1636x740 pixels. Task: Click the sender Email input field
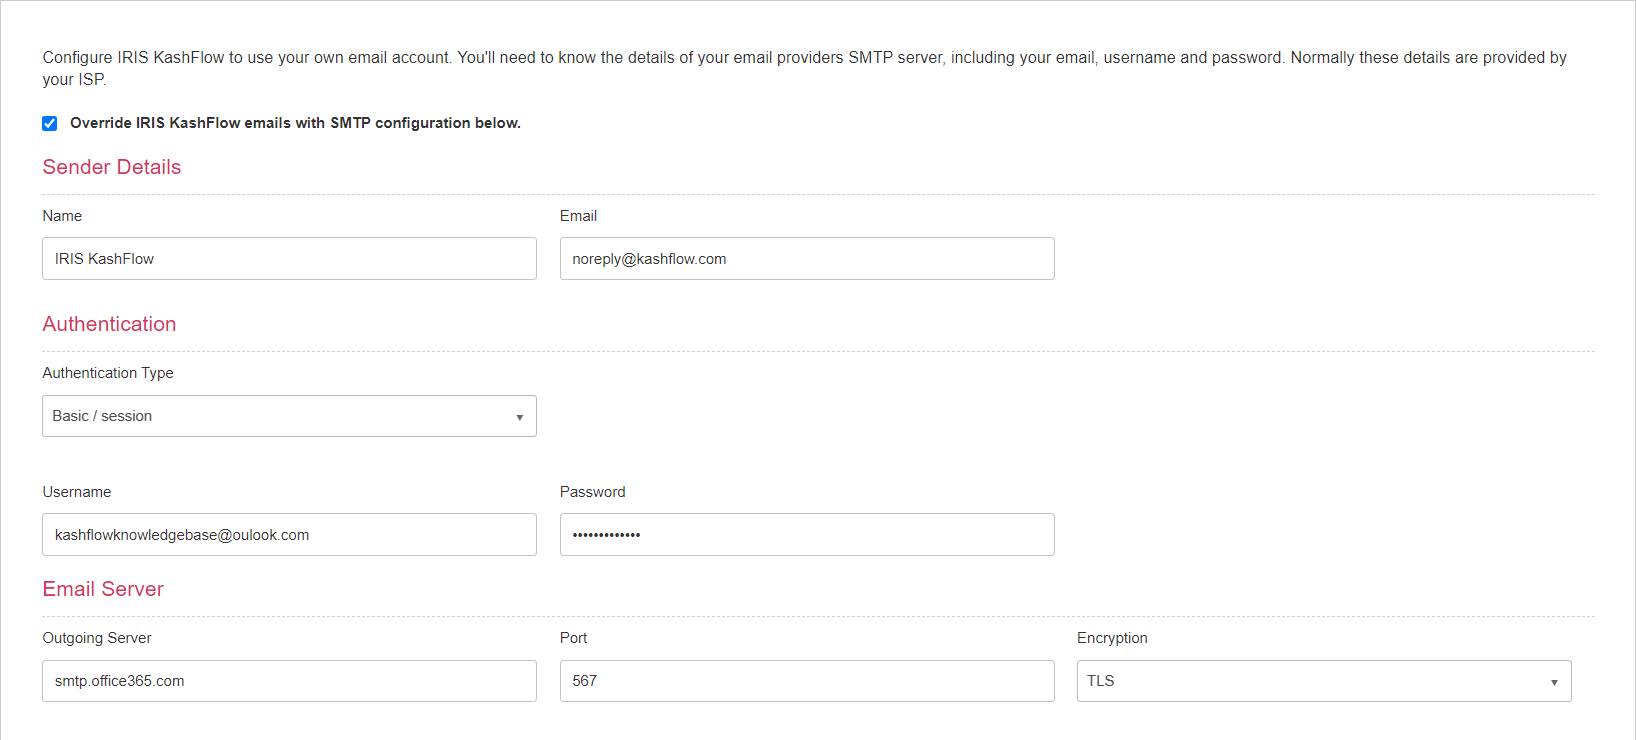[x=807, y=258]
